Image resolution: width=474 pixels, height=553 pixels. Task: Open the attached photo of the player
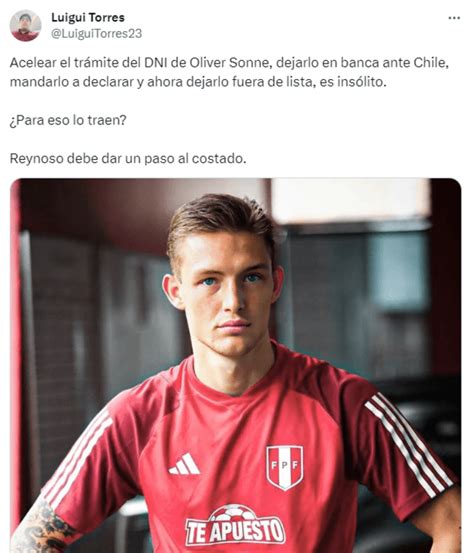click(x=236, y=365)
